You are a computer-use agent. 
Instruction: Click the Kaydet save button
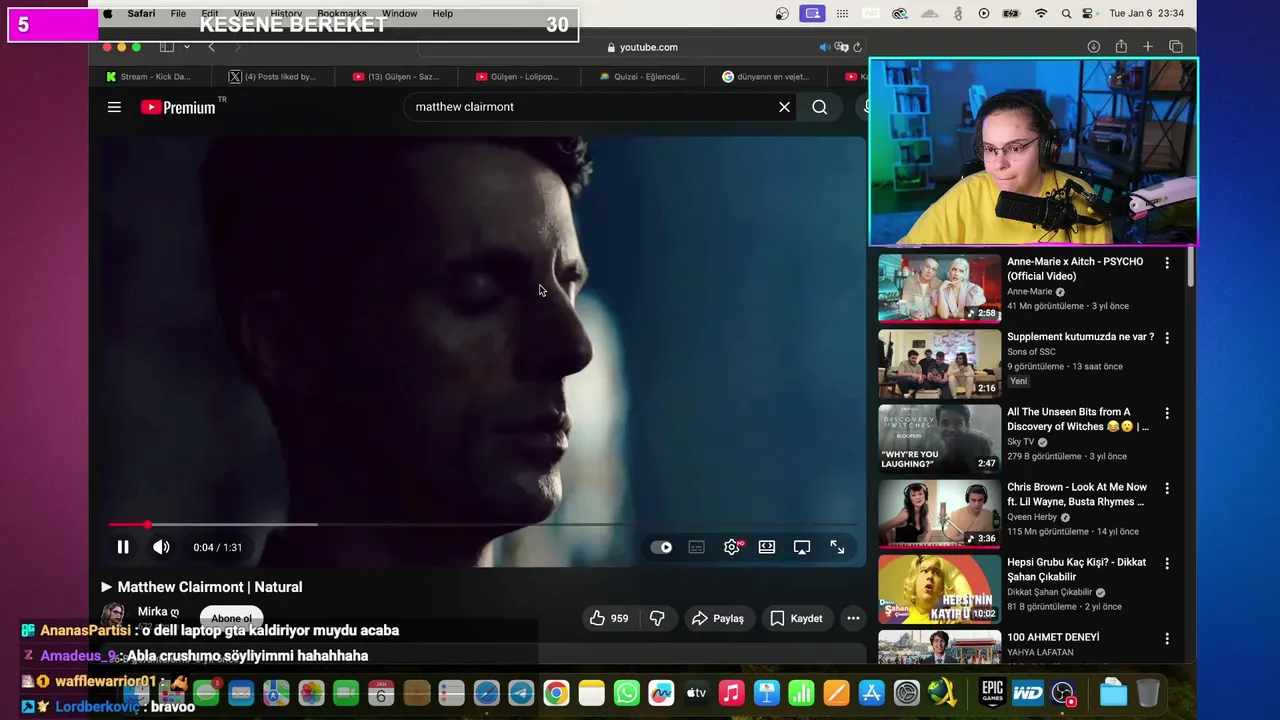[x=796, y=618]
